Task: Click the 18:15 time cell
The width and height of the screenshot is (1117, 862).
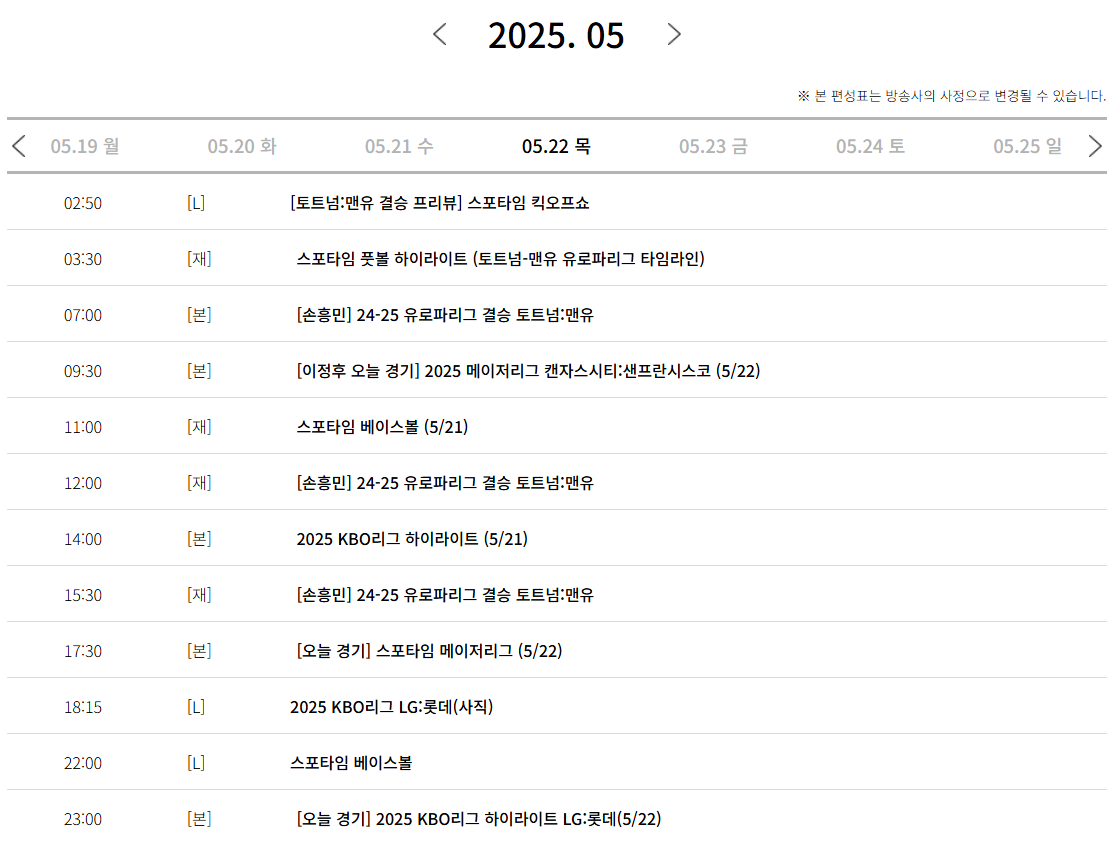Action: pos(83,707)
